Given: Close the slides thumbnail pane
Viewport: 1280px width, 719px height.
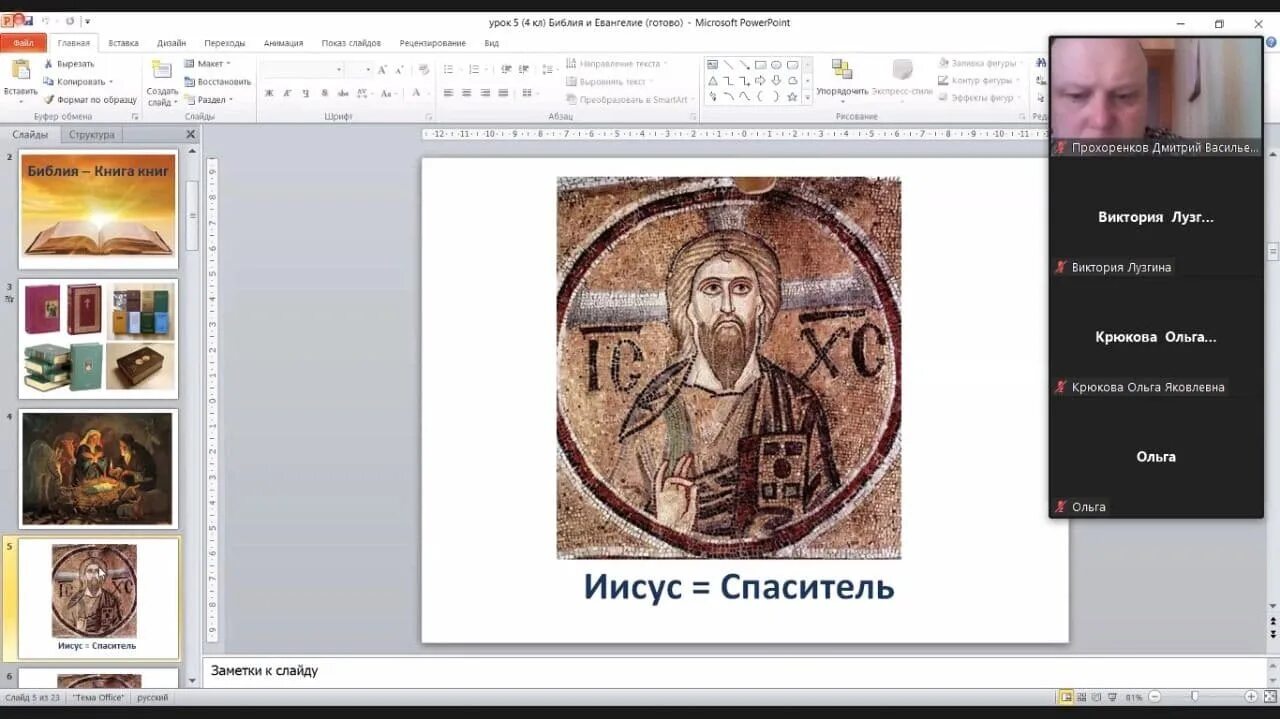Looking at the screenshot, I should (191, 134).
